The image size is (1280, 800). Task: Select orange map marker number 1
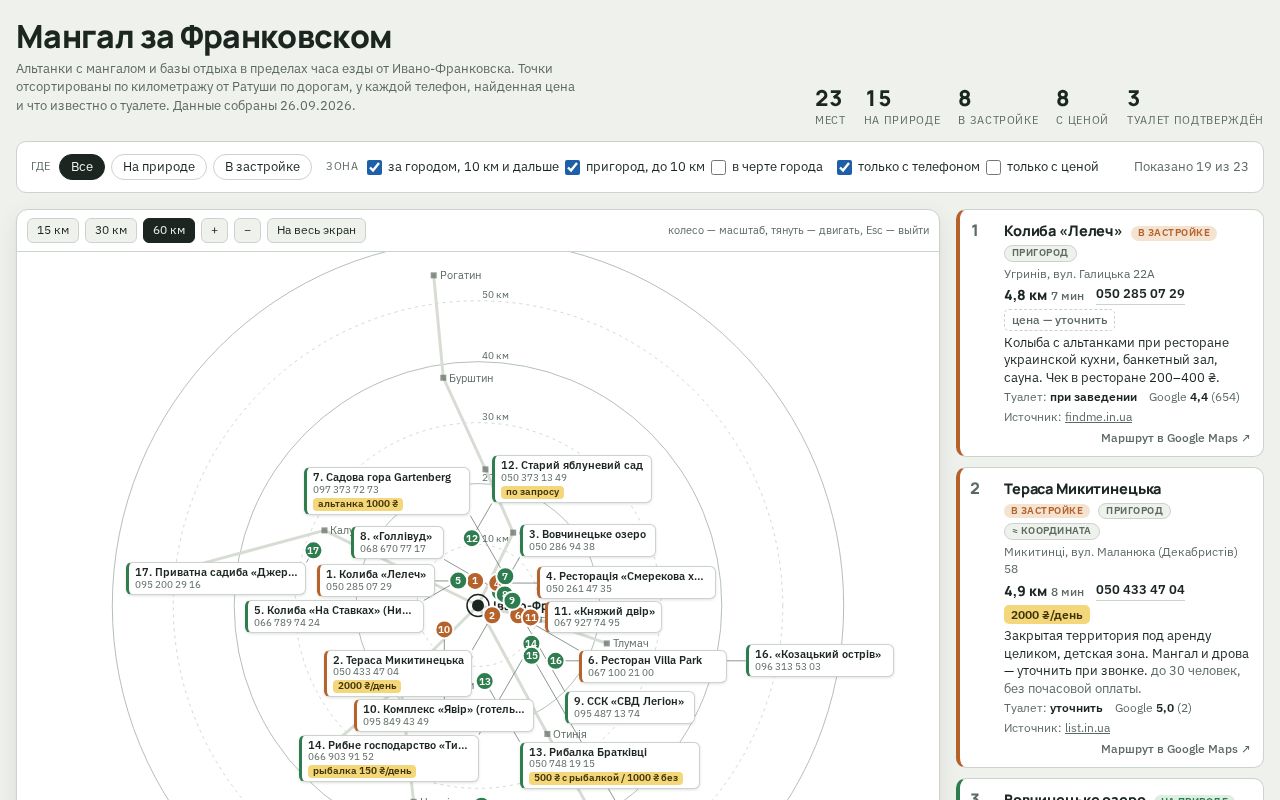476,581
